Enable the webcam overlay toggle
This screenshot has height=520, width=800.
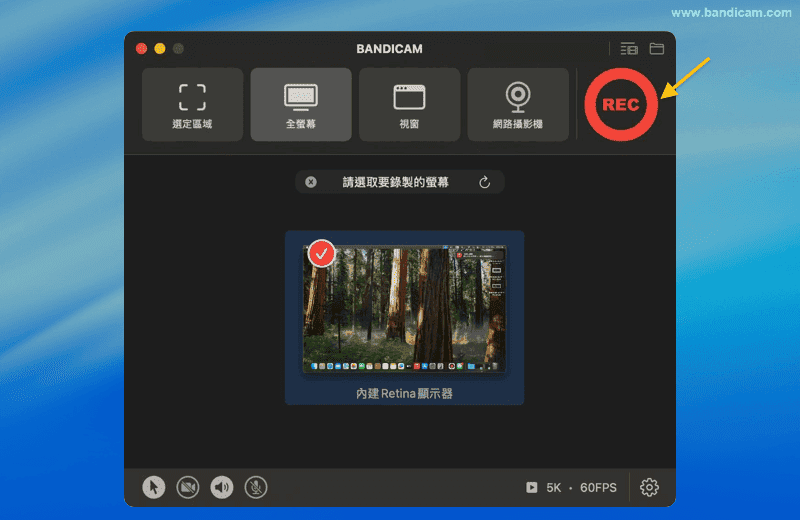188,487
